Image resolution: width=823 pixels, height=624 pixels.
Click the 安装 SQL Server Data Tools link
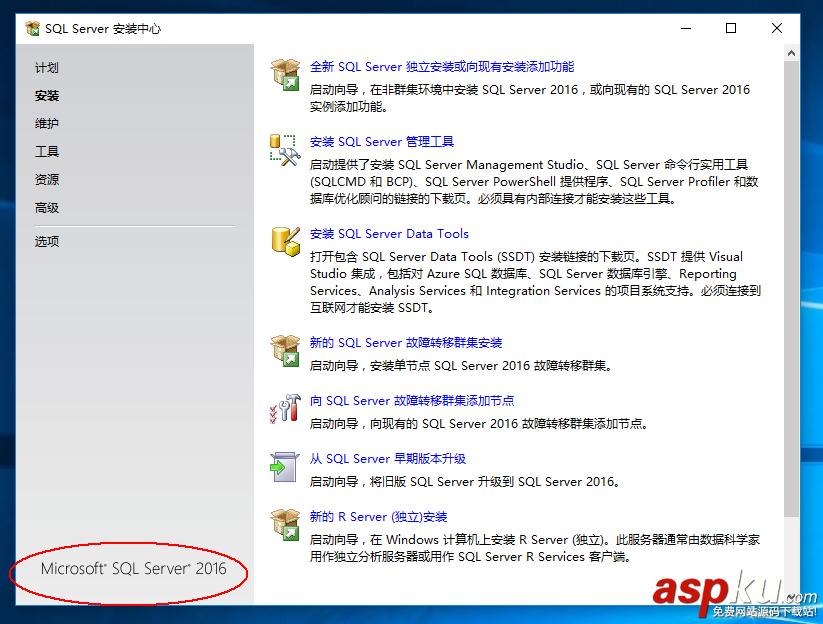[x=389, y=234]
